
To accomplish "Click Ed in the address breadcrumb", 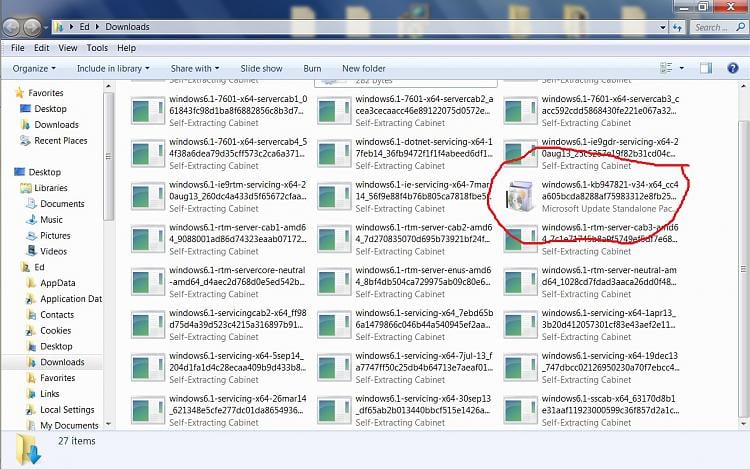I will [85, 27].
